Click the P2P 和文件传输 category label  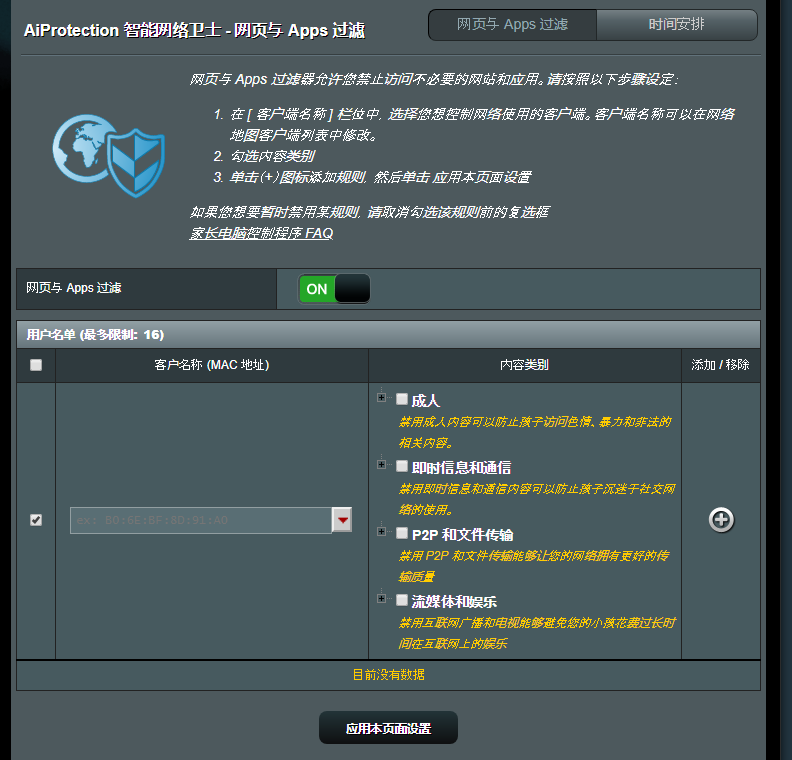pyautogui.click(x=463, y=535)
